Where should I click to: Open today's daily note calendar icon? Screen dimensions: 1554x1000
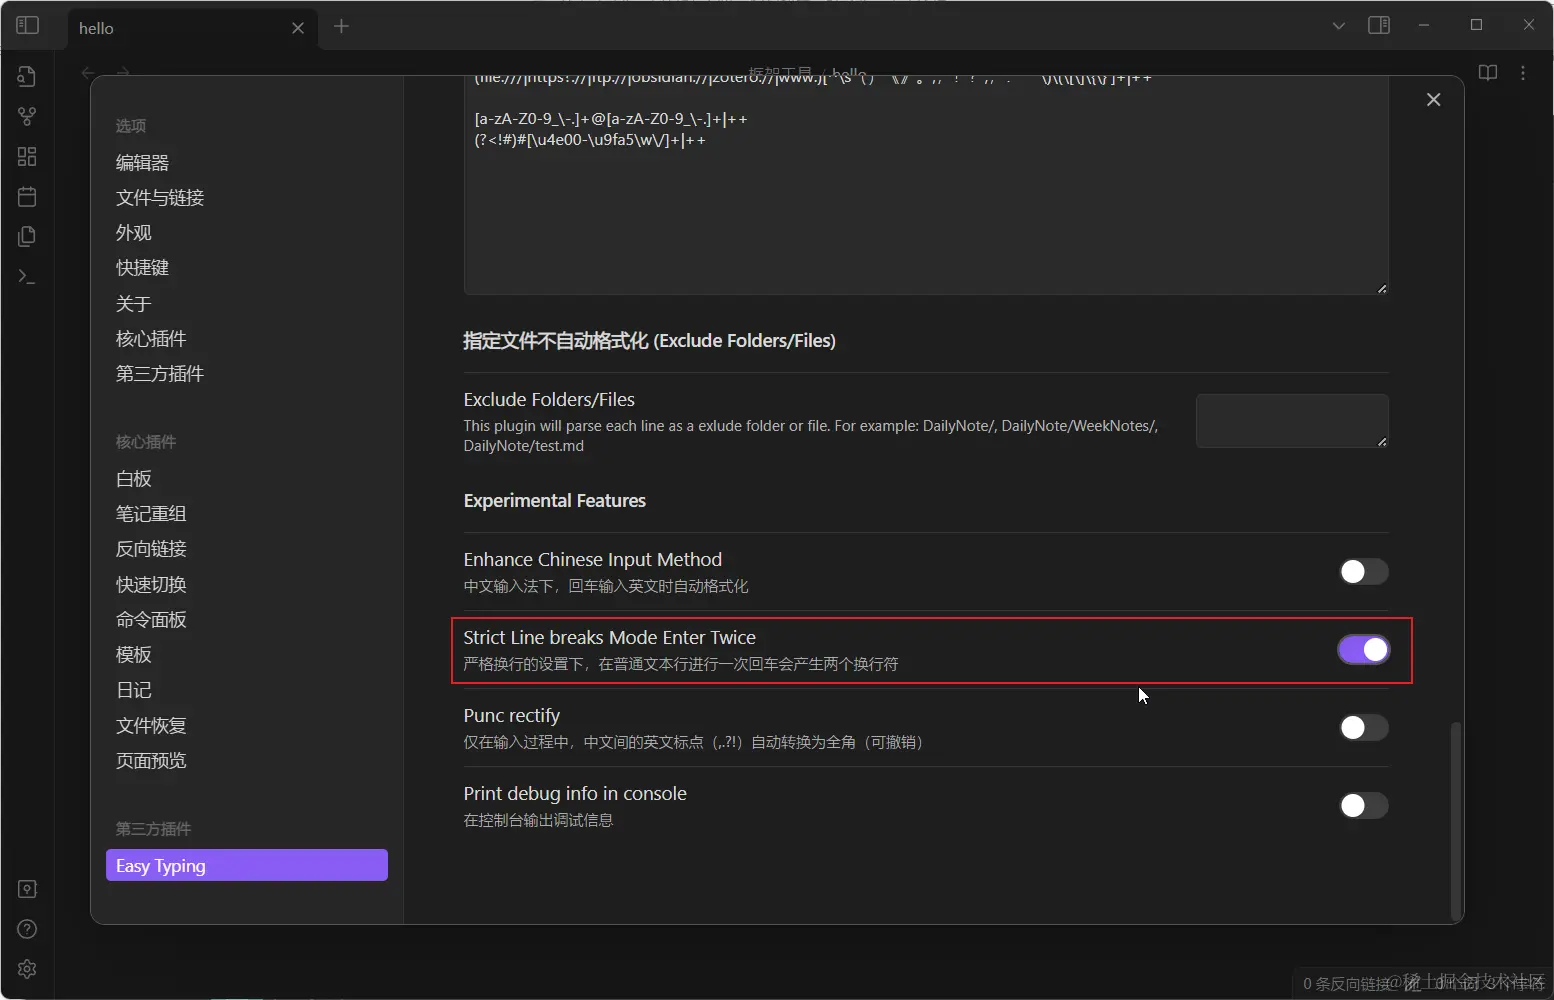click(27, 196)
